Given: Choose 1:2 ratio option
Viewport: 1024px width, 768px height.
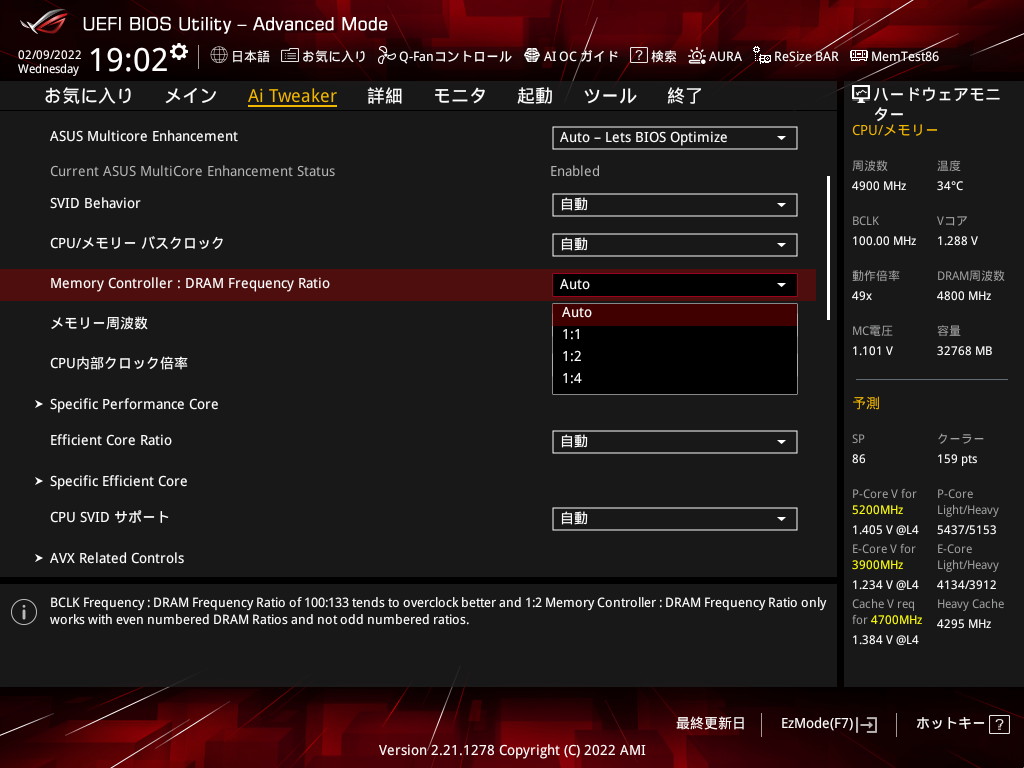Looking at the screenshot, I should (675, 357).
